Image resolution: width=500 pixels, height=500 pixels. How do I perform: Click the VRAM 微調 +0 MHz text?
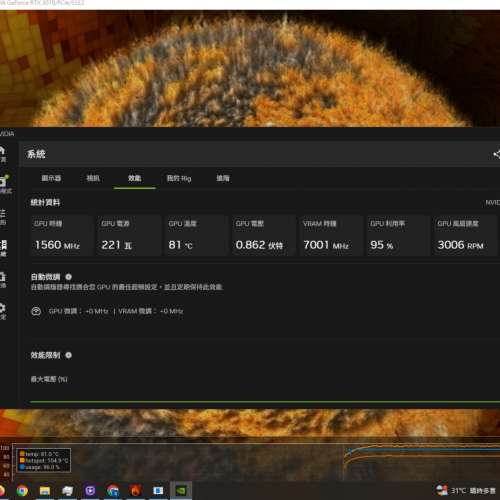[x=151, y=311]
